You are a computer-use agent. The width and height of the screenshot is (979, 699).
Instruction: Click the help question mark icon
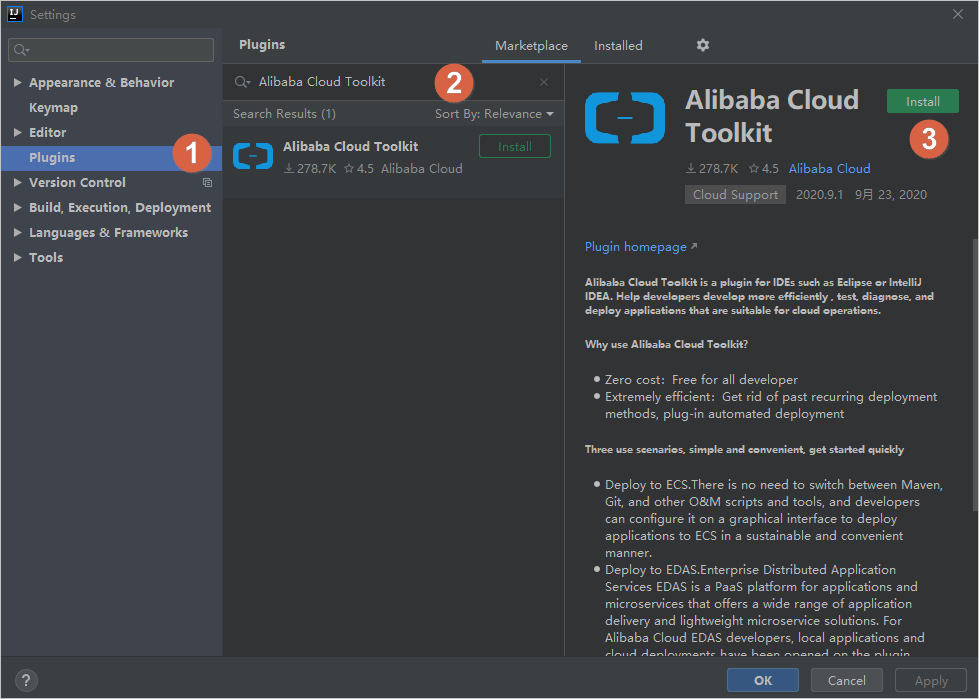click(x=24, y=680)
